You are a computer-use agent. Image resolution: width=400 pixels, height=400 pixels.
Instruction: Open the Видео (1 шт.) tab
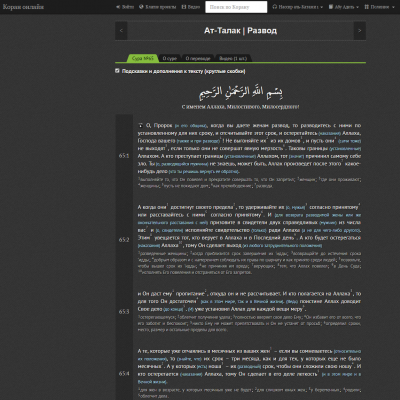tap(233, 58)
